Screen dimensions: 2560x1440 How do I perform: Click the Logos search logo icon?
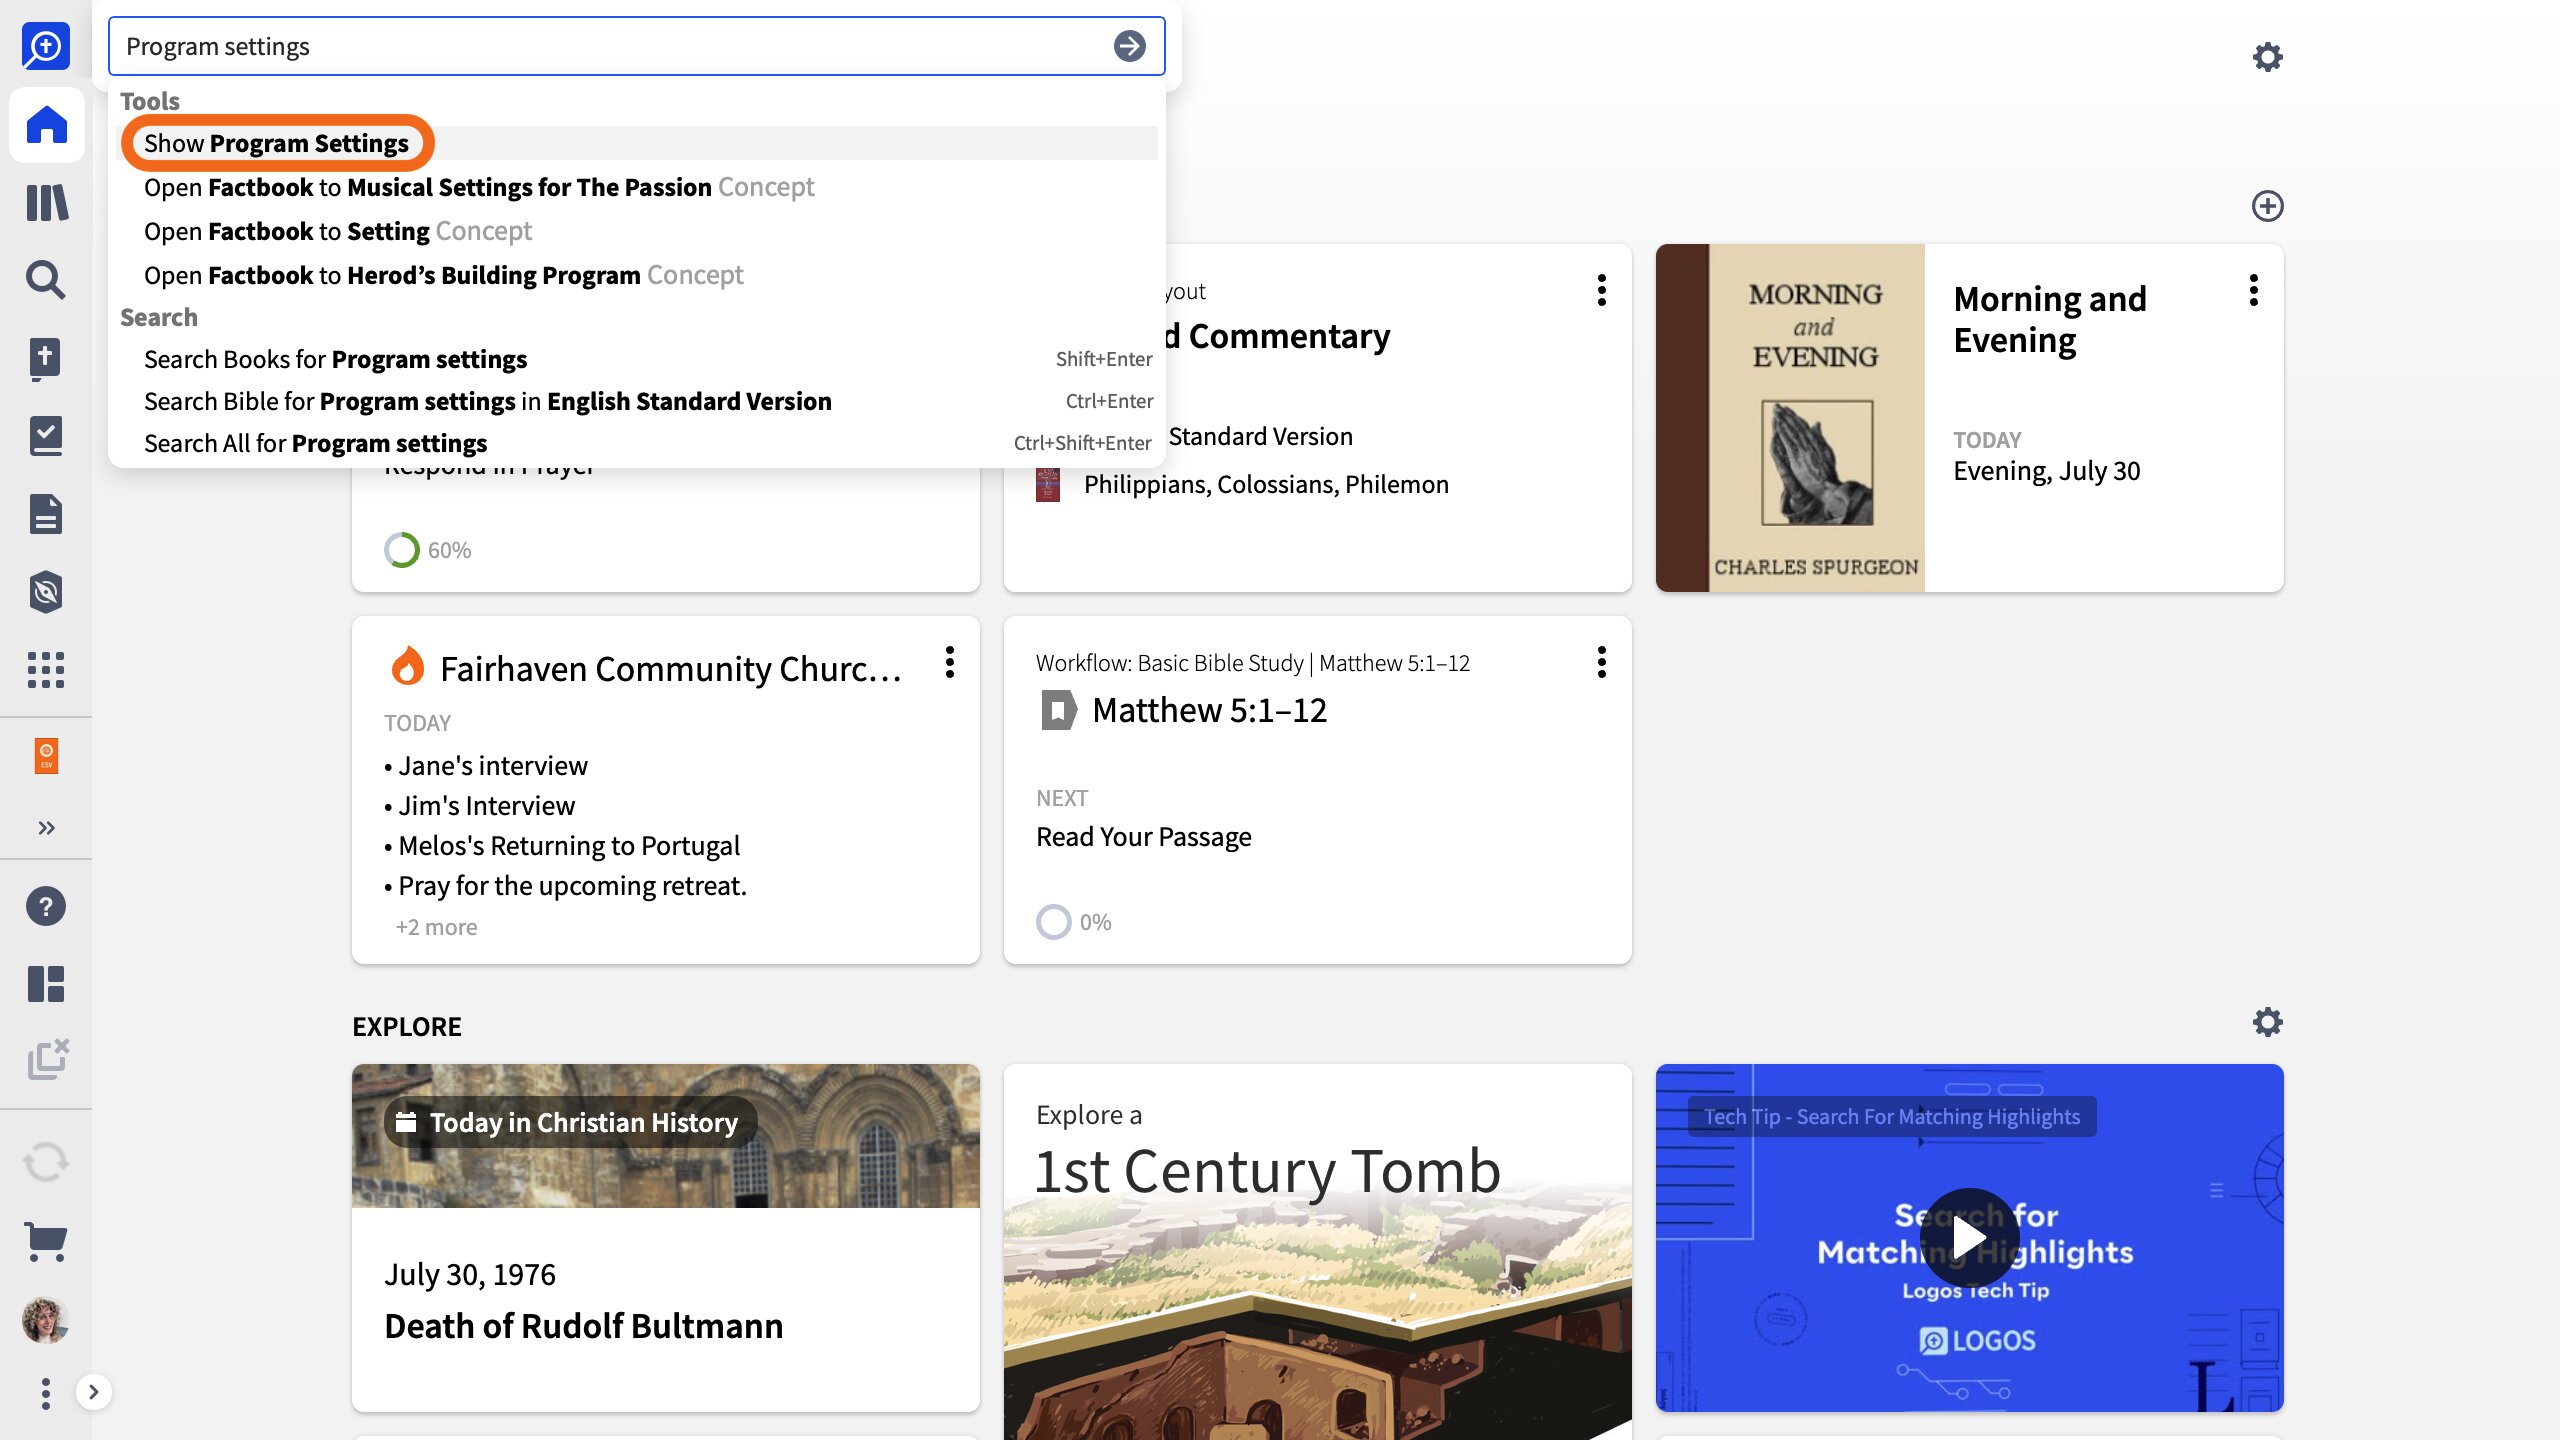[46, 46]
